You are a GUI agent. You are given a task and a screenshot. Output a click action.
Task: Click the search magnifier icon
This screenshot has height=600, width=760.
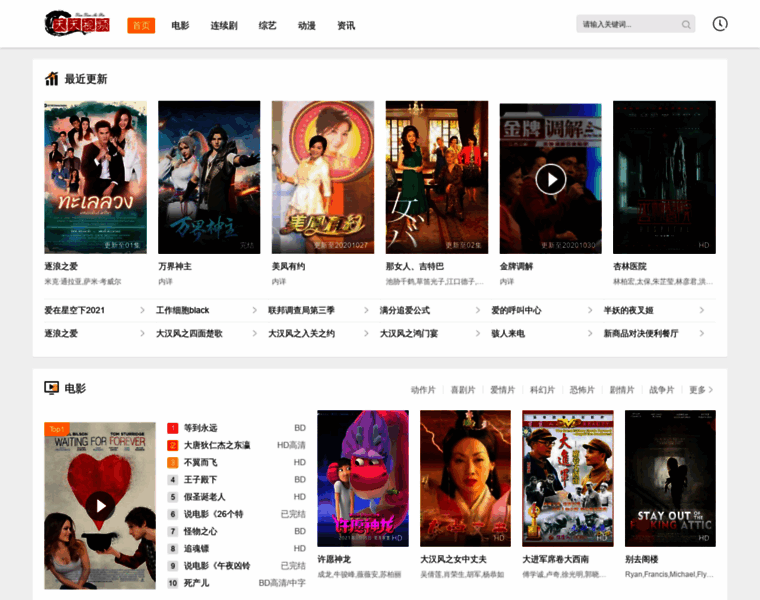click(x=686, y=24)
